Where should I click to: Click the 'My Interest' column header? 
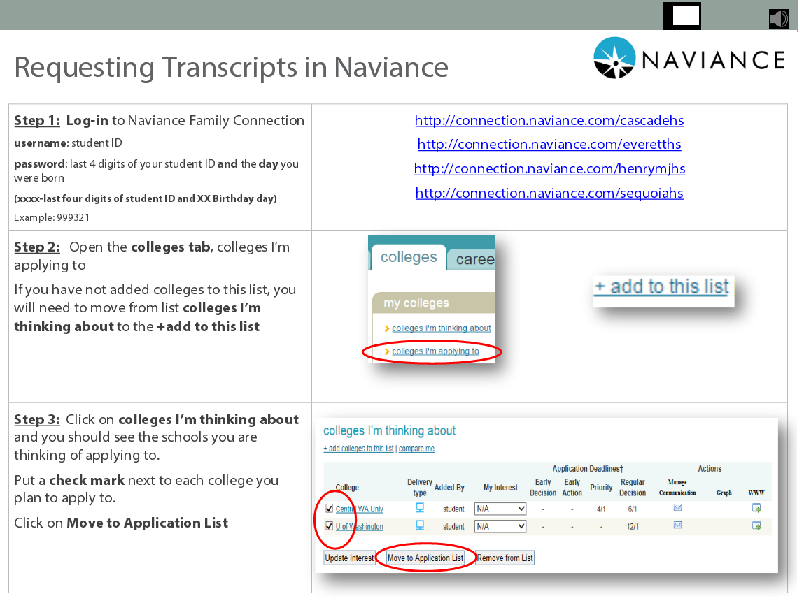point(501,487)
